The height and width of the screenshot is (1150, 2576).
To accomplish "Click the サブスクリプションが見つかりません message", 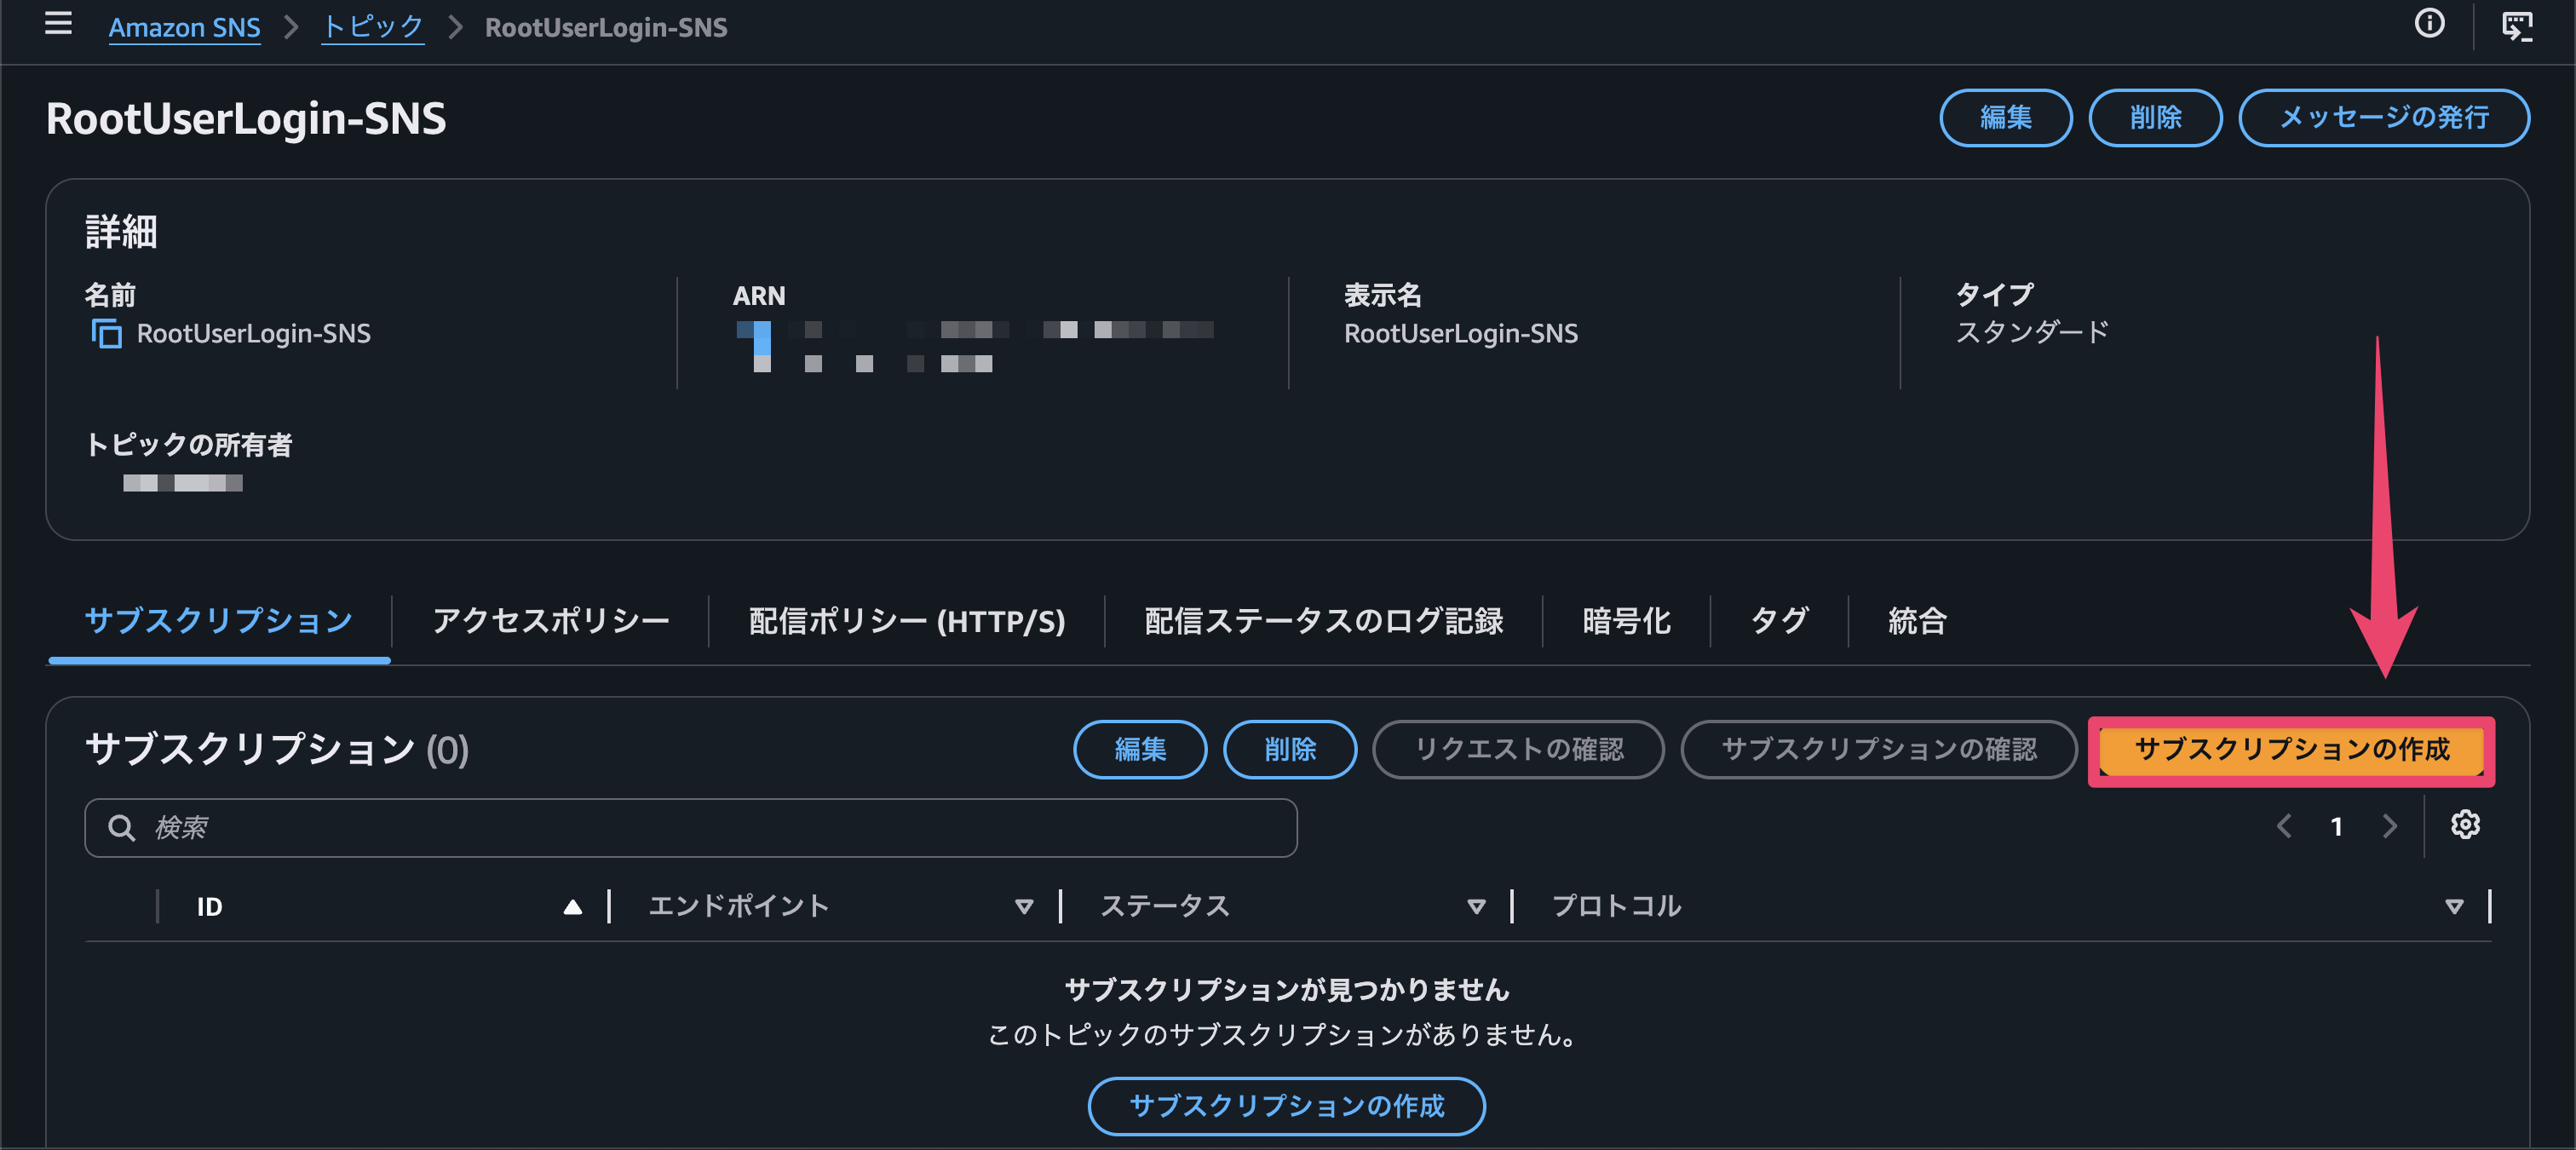I will pyautogui.click(x=1286, y=989).
